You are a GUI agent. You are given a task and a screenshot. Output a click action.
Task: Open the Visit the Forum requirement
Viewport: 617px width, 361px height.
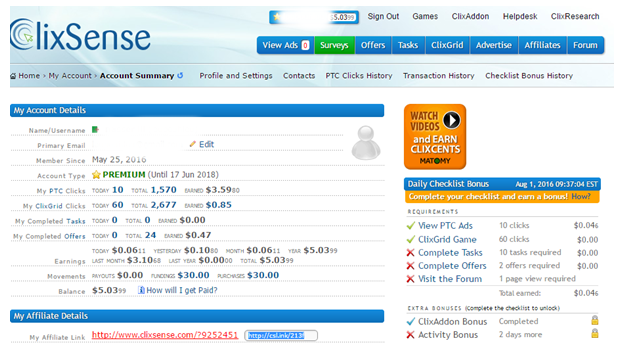pos(450,279)
